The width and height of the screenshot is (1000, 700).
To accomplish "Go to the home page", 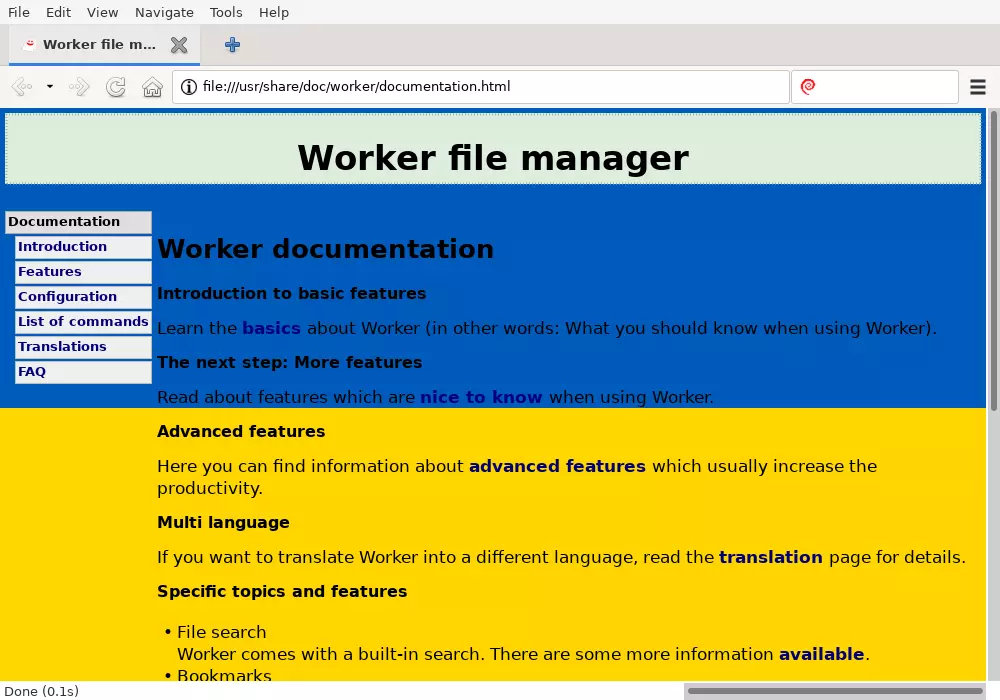I will tap(152, 87).
